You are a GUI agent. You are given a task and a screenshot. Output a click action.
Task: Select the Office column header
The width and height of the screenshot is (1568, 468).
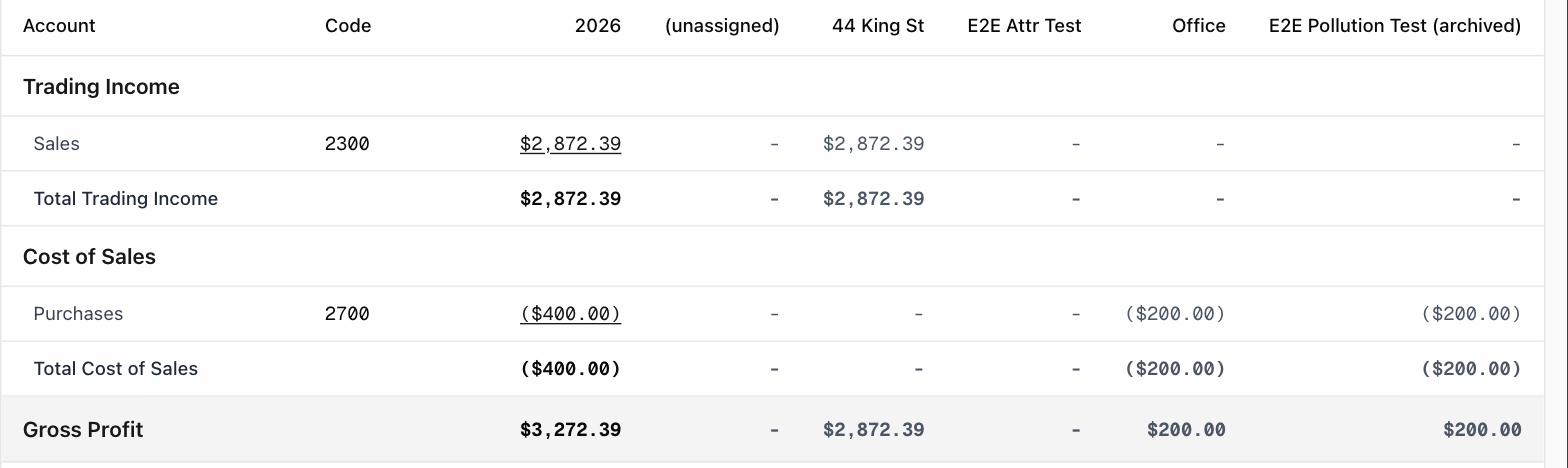pos(1199,26)
